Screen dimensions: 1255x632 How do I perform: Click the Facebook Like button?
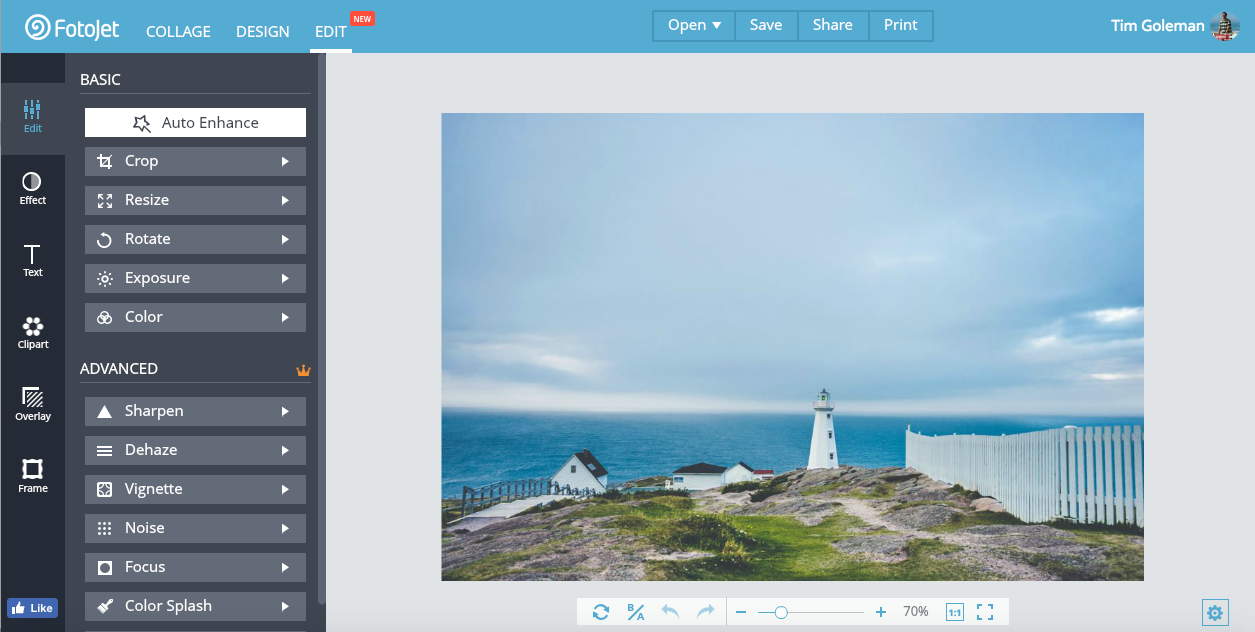pos(32,608)
